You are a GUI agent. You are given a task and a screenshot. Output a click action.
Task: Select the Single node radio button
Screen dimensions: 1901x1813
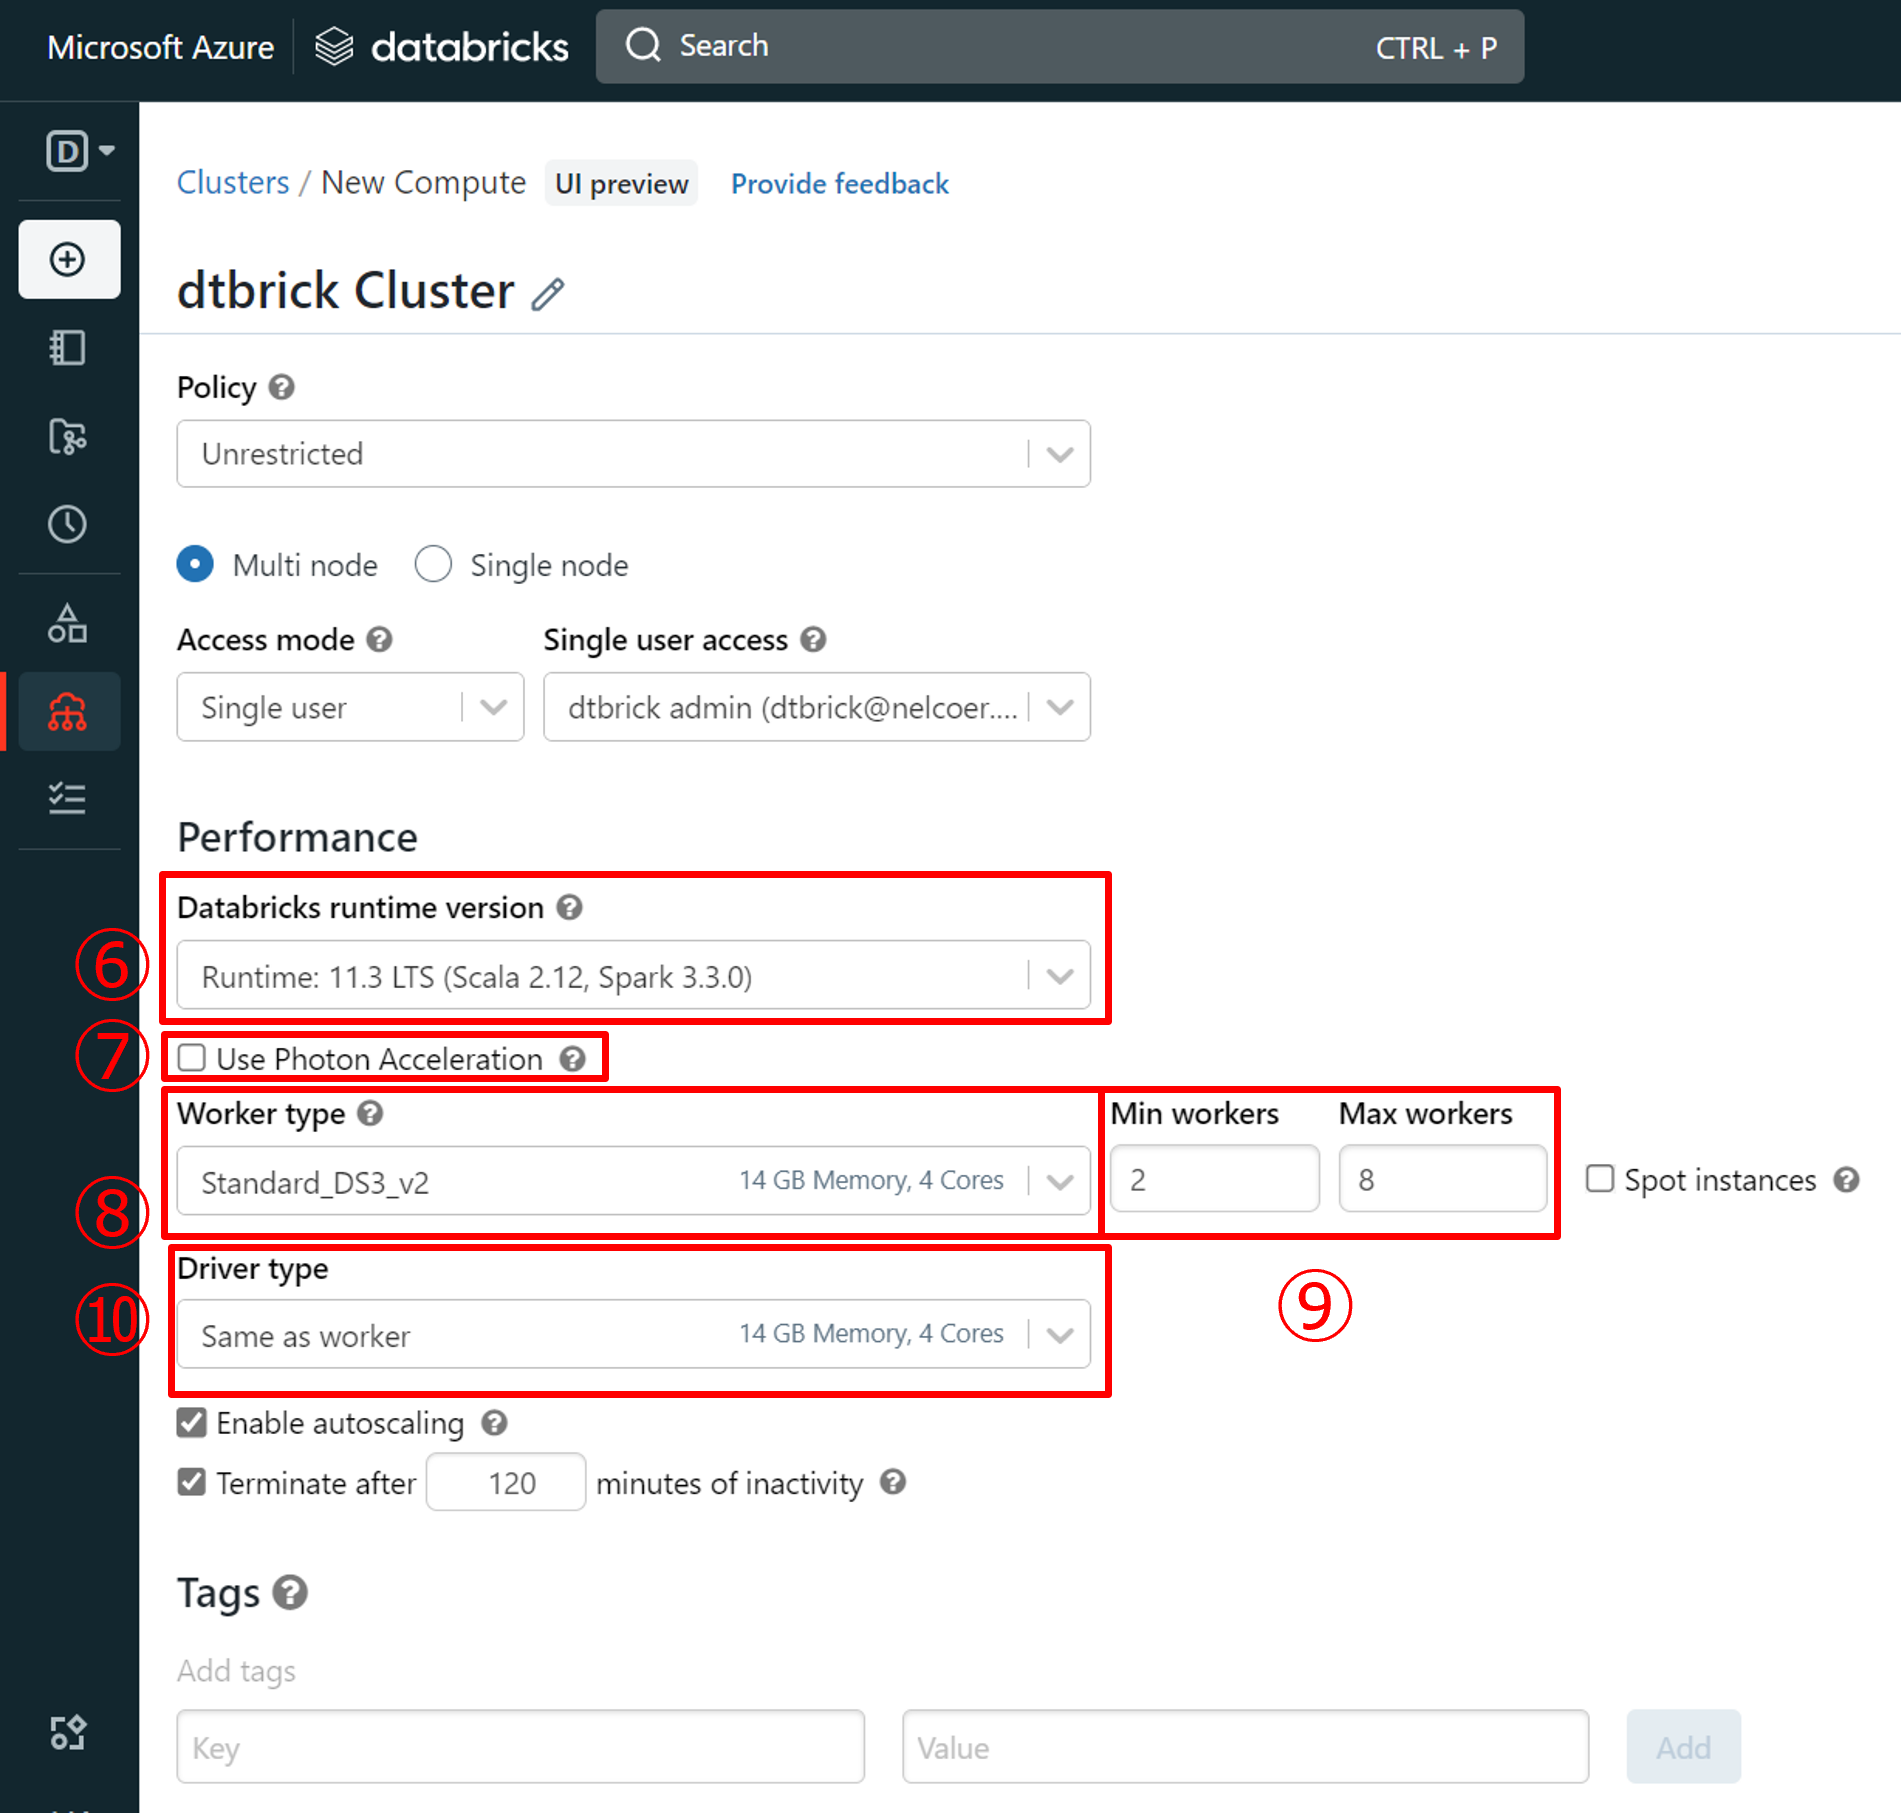(x=433, y=564)
